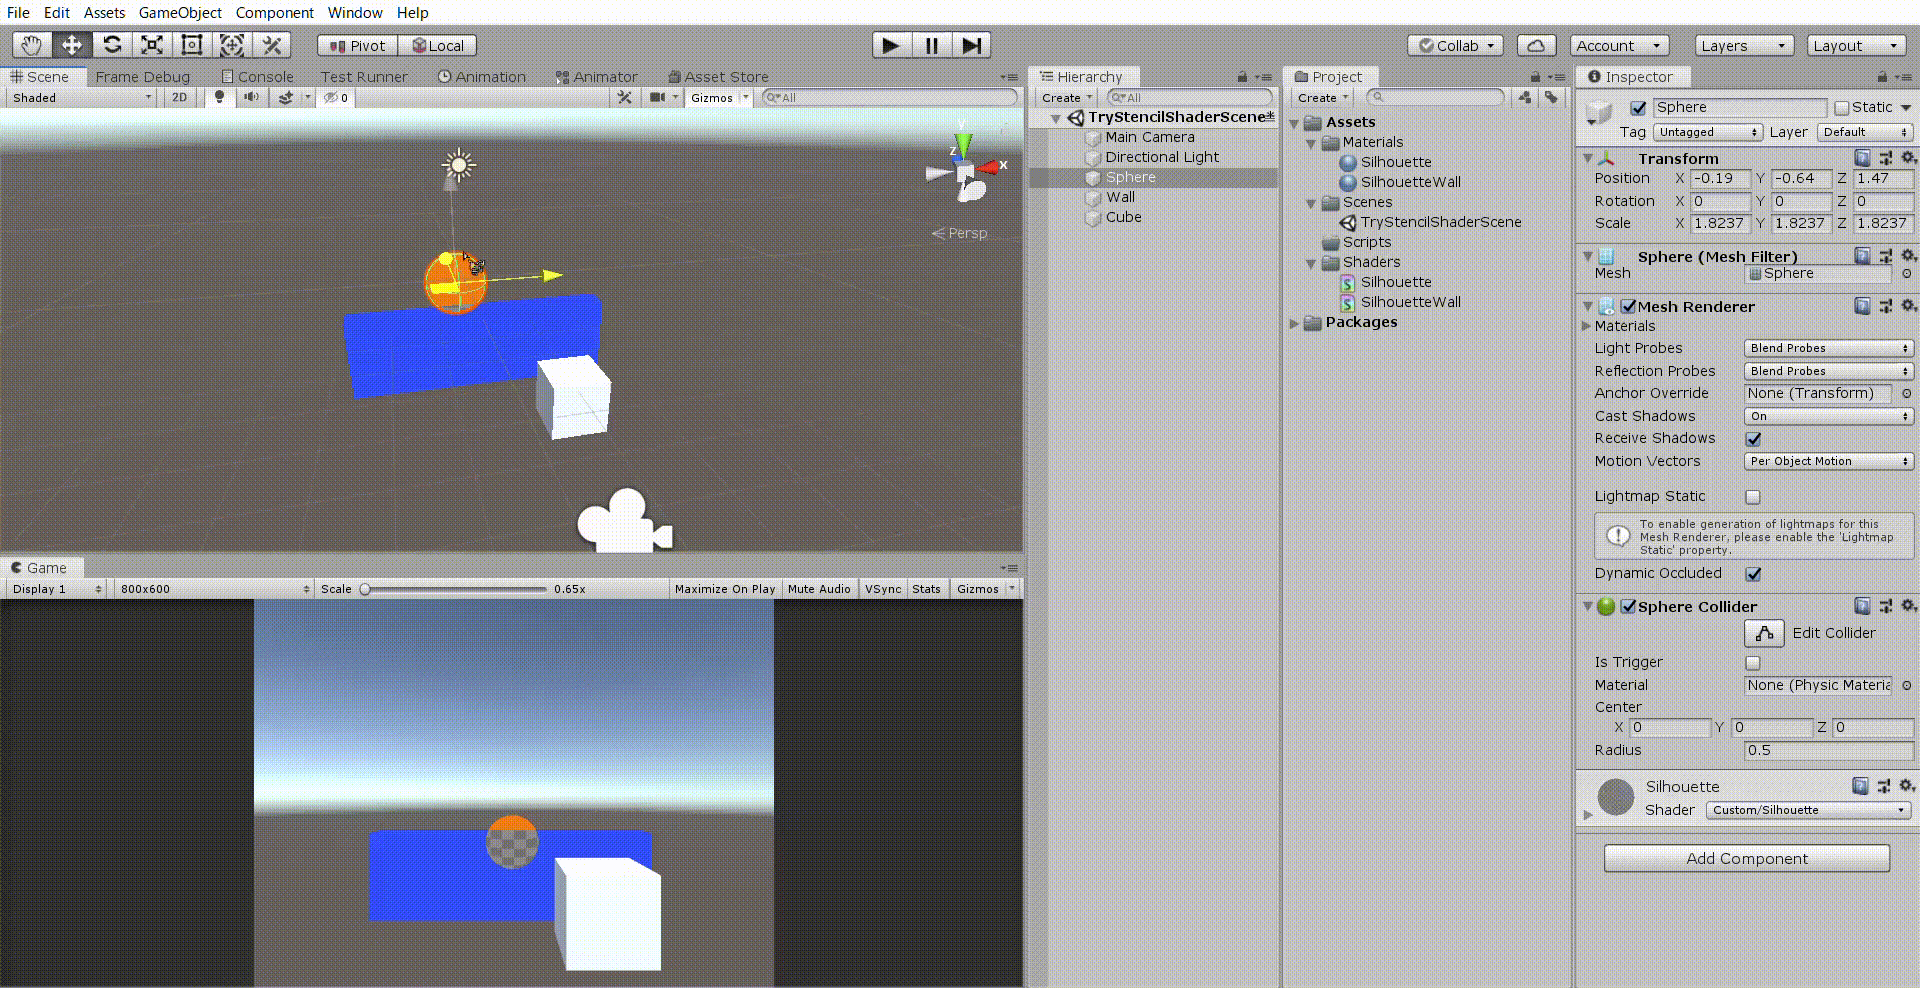Disable the Mesh Renderer component checkbox
This screenshot has width=1920, height=988.
pyautogui.click(x=1628, y=306)
